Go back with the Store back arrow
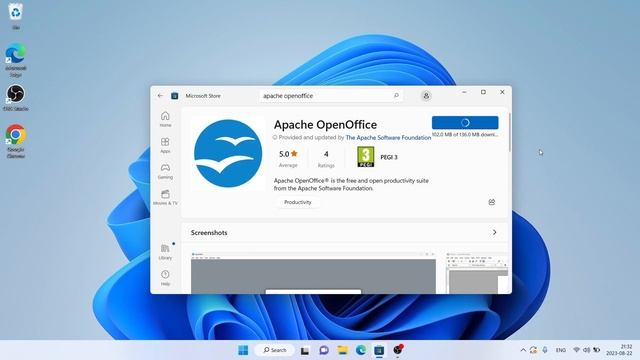The height and width of the screenshot is (360, 640). tap(160, 96)
